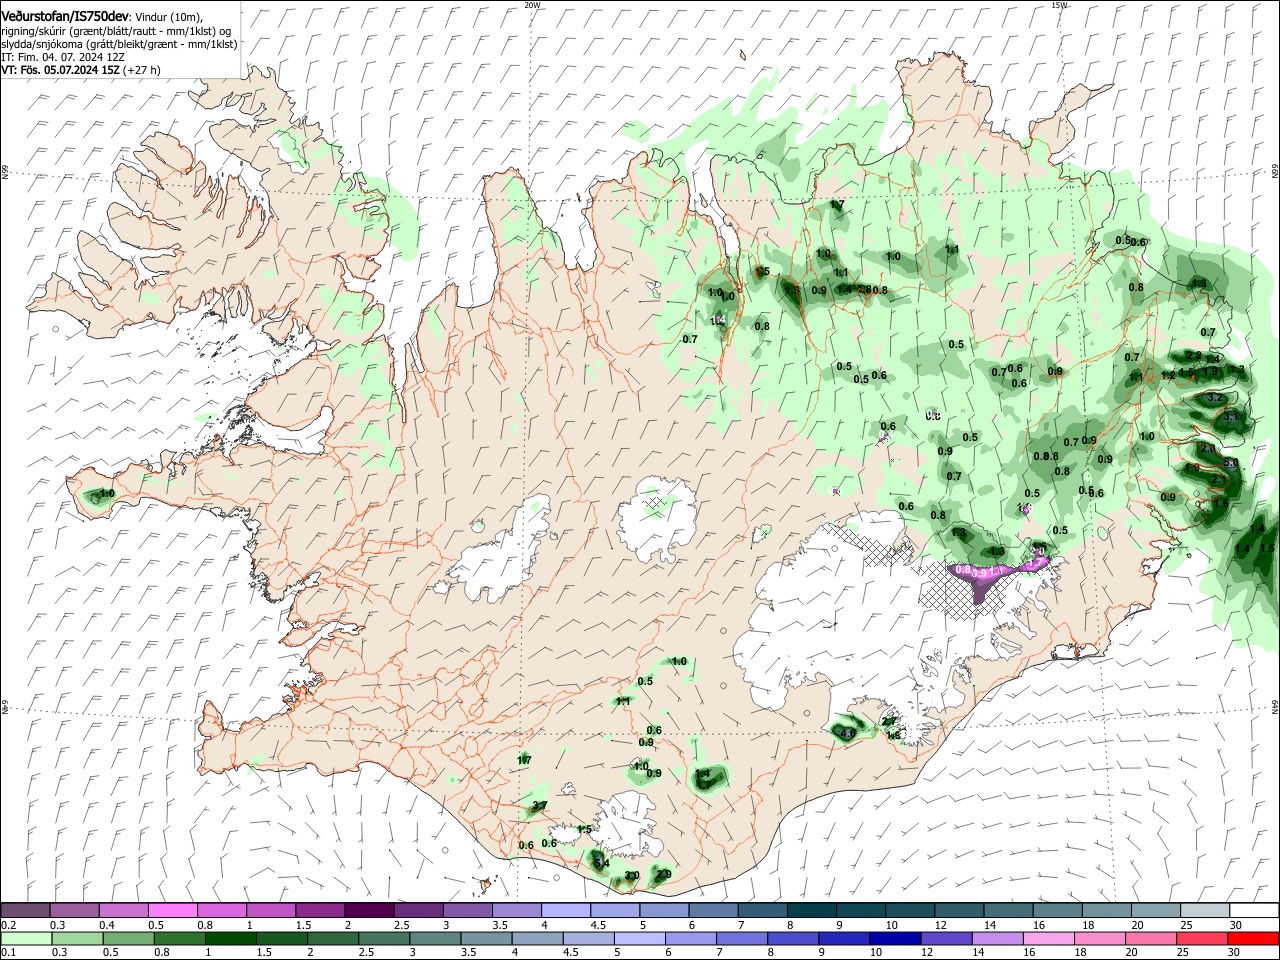
Task: Click the 20W longitude label
Action: (532, 5)
